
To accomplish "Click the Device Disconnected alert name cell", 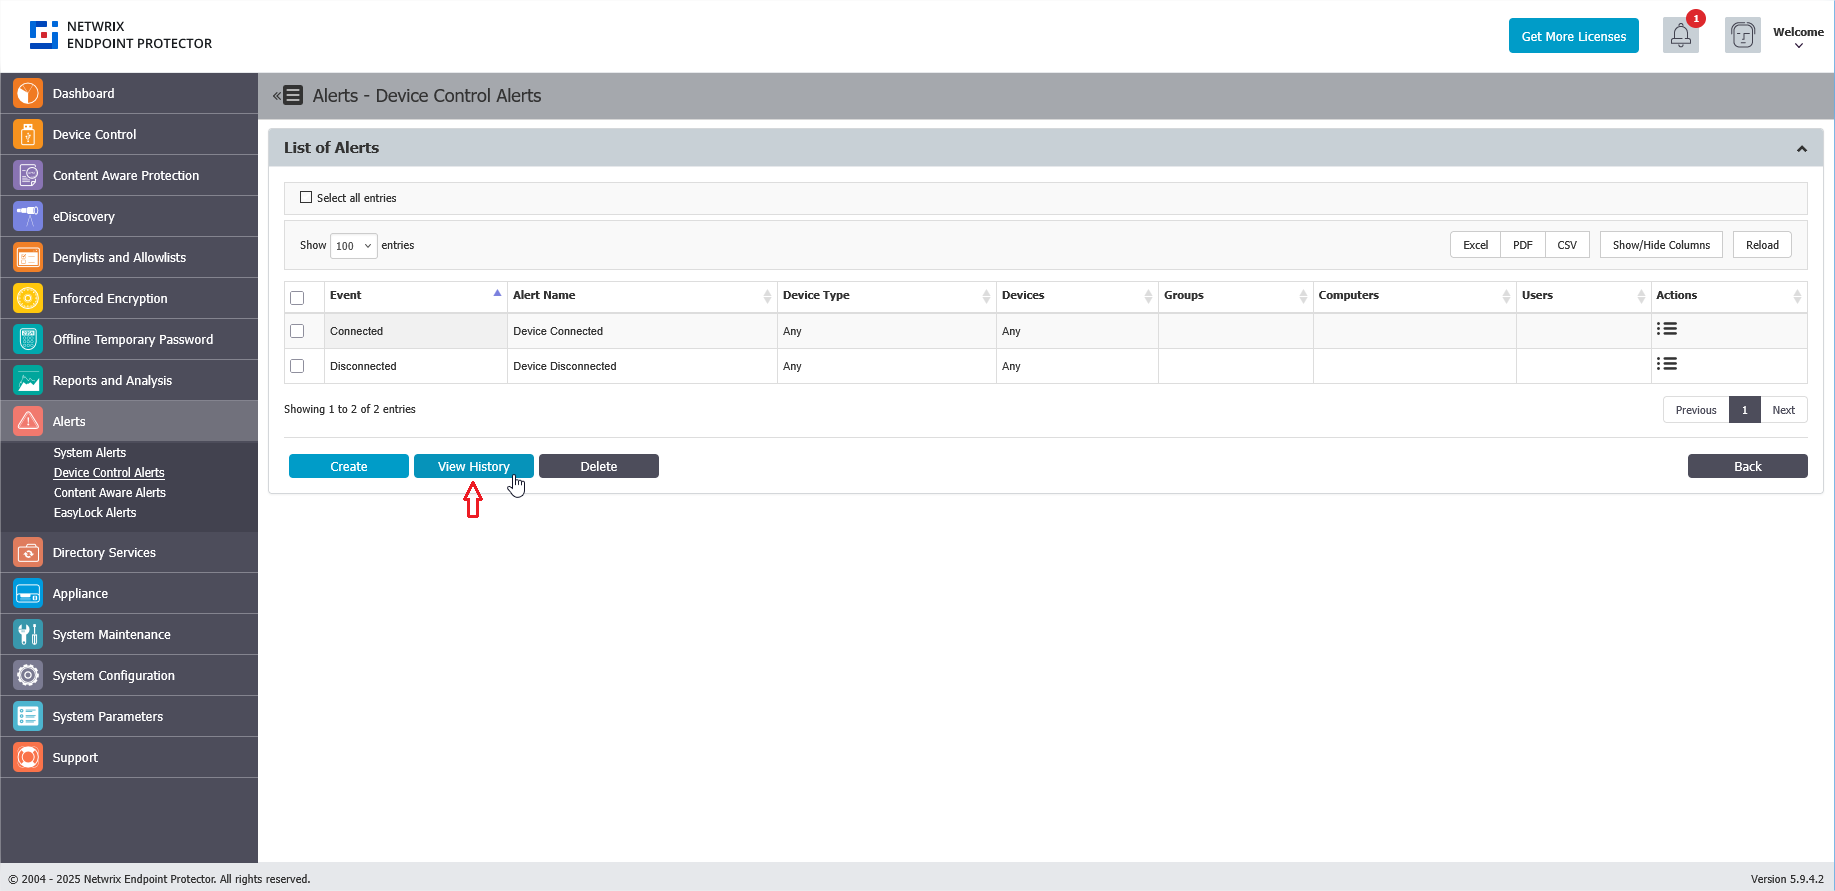I will (642, 366).
